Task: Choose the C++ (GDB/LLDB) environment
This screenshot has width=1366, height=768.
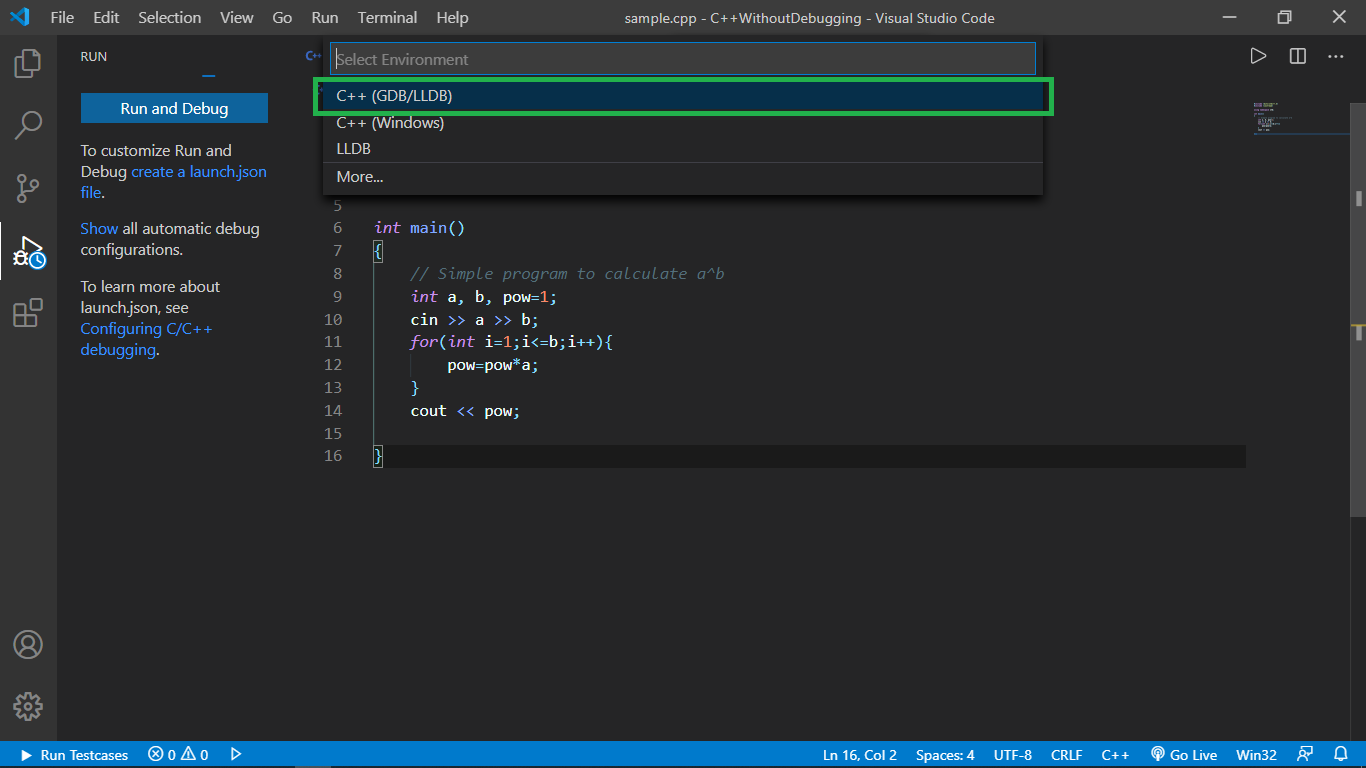Action: [683, 96]
